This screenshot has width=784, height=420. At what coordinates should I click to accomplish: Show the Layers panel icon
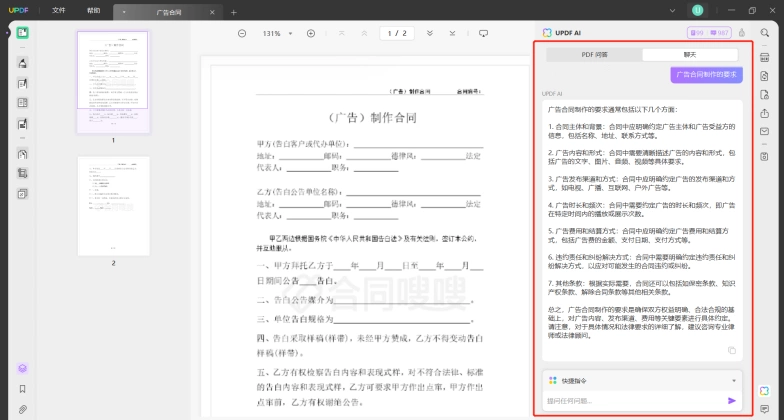pos(22,368)
